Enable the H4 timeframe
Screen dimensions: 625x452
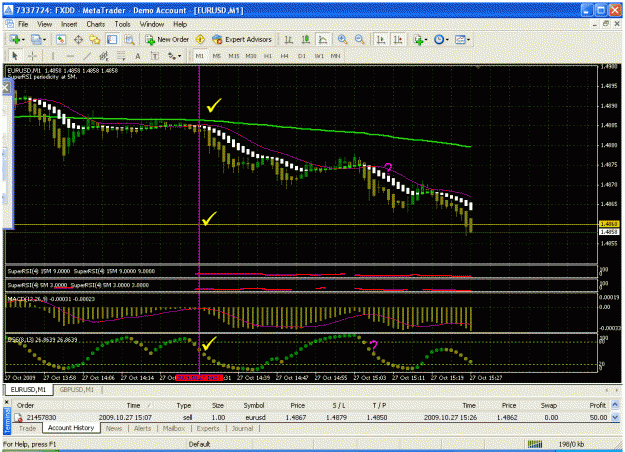pyautogui.click(x=284, y=56)
